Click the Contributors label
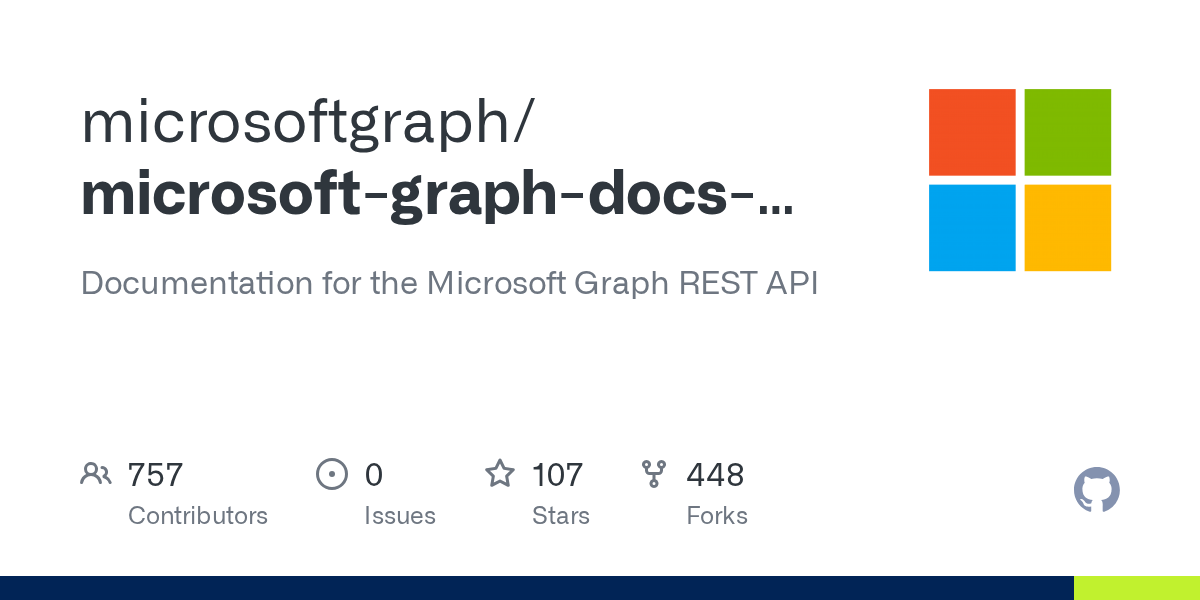The height and width of the screenshot is (600, 1200). pyautogui.click(x=198, y=516)
